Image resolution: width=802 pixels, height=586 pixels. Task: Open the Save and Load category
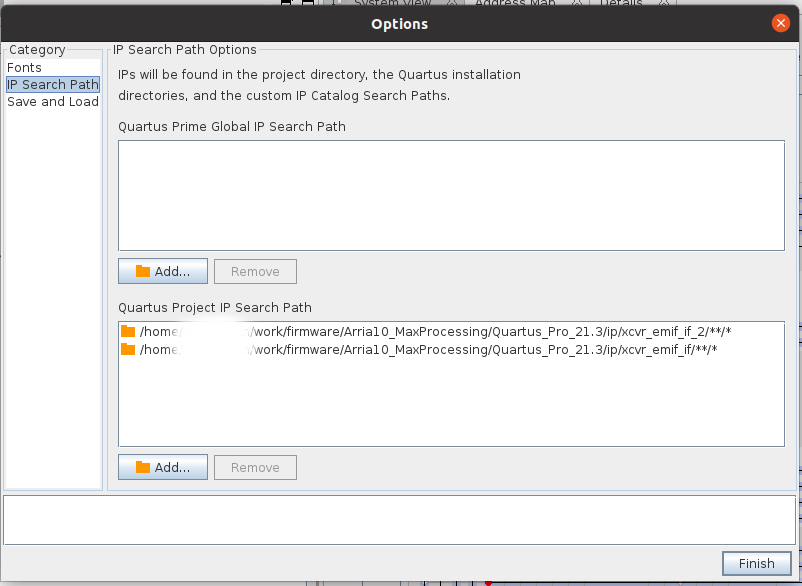[53, 102]
